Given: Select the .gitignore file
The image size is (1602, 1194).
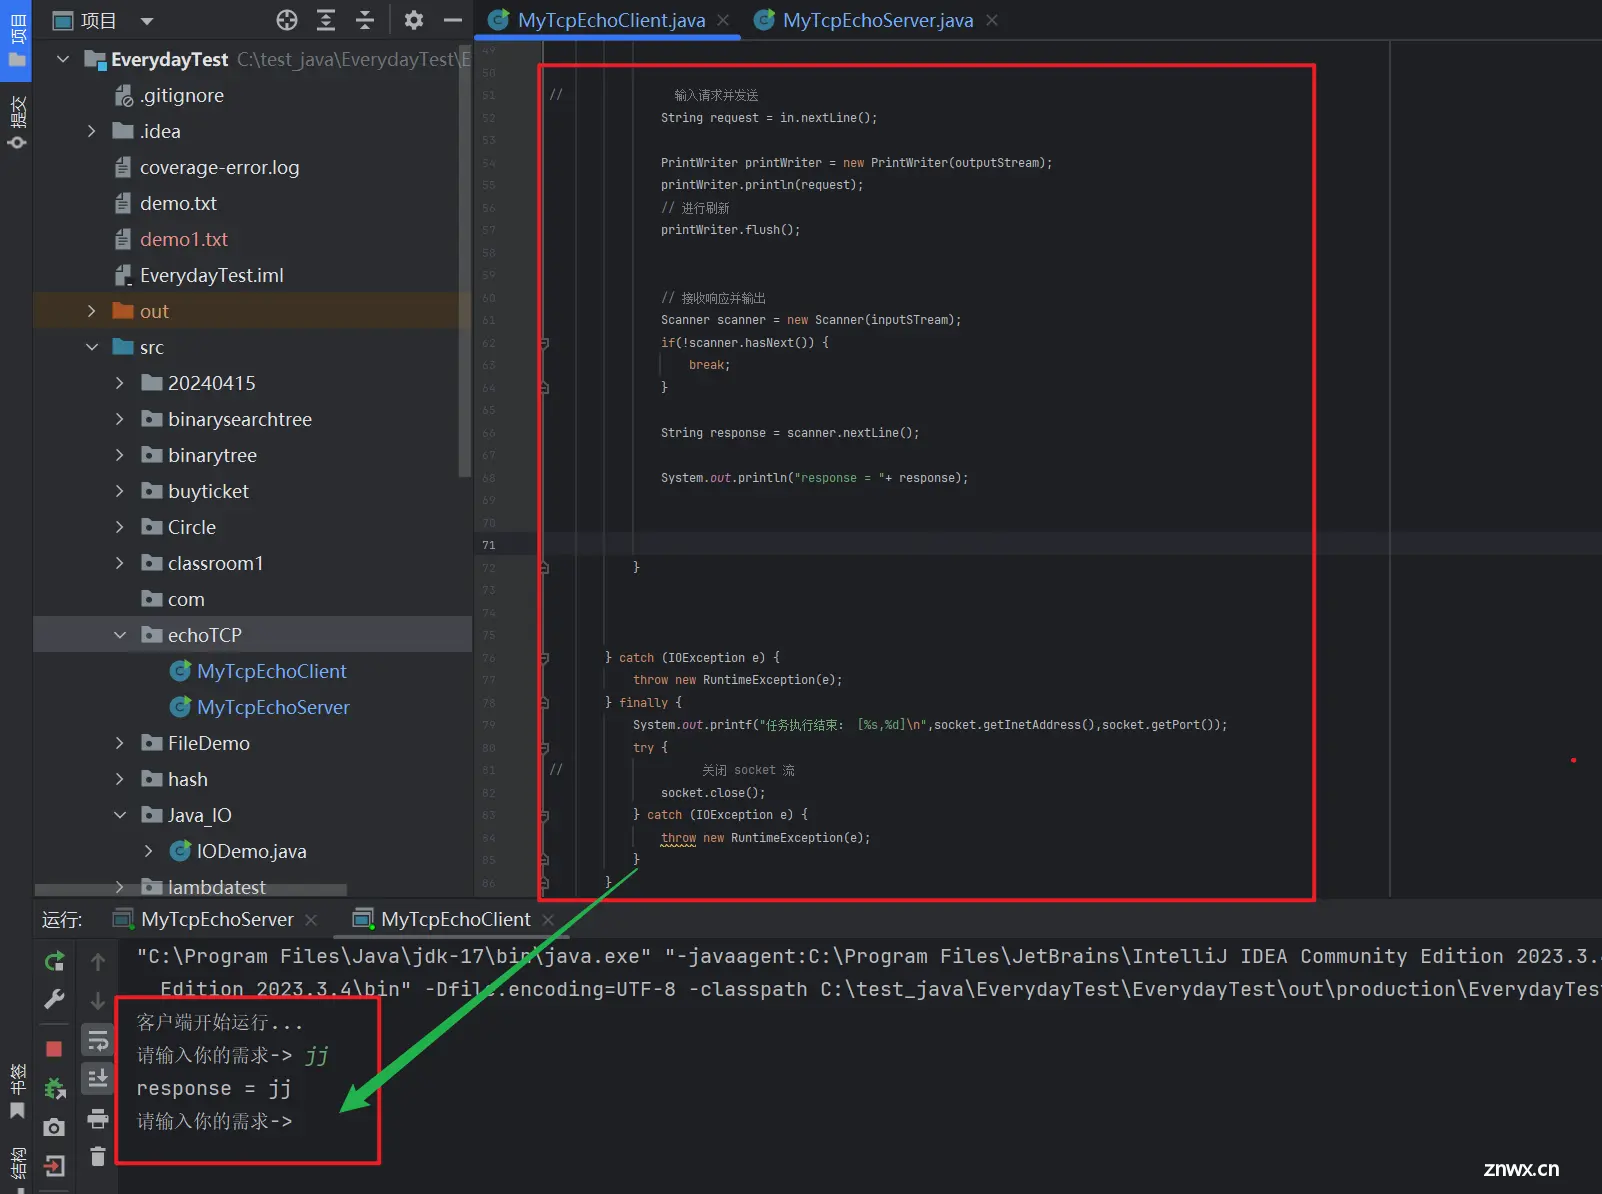Looking at the screenshot, I should 182,95.
